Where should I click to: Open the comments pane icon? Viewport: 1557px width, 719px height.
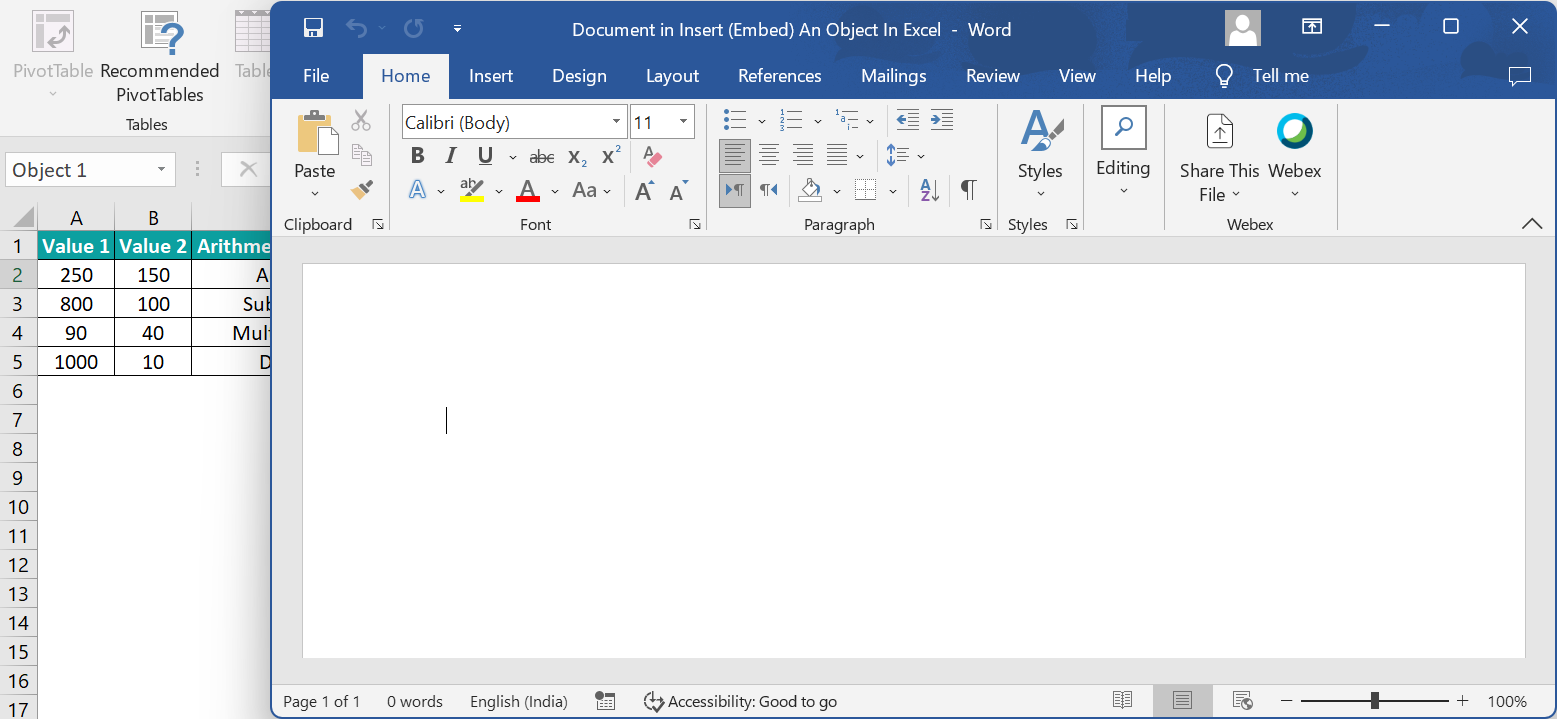click(1520, 76)
